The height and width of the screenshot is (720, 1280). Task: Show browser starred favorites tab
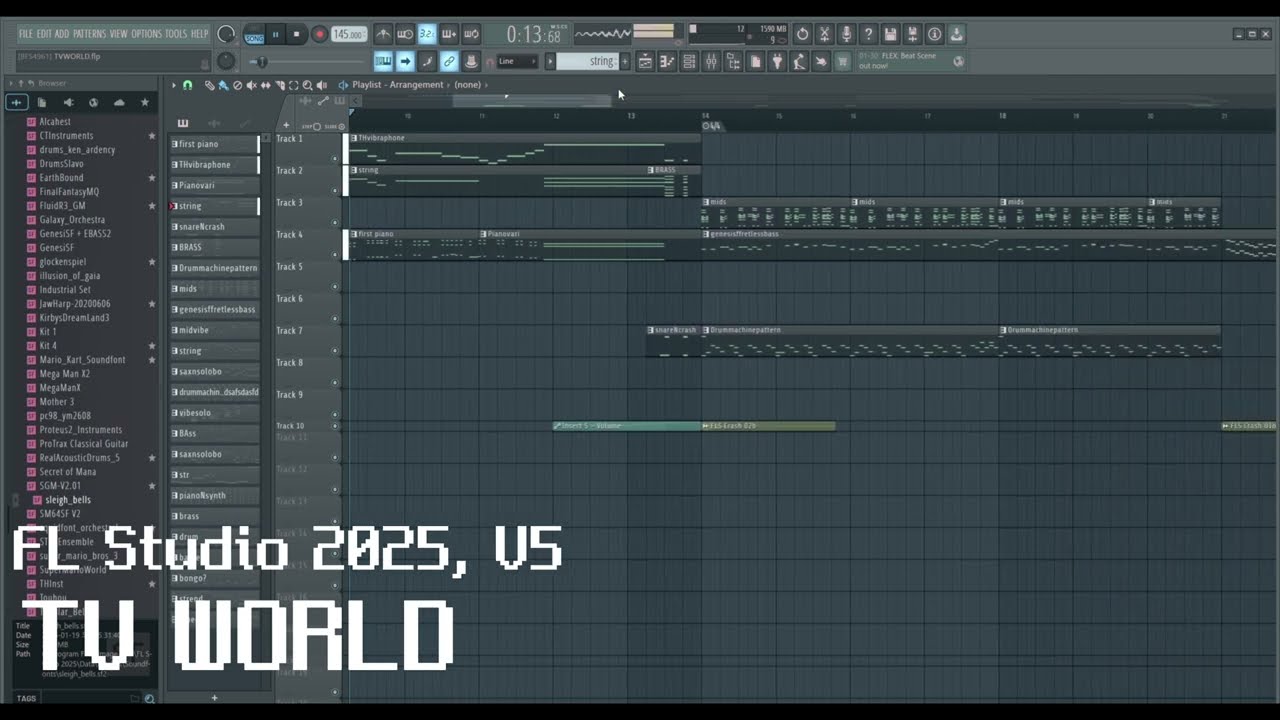pyautogui.click(x=144, y=102)
